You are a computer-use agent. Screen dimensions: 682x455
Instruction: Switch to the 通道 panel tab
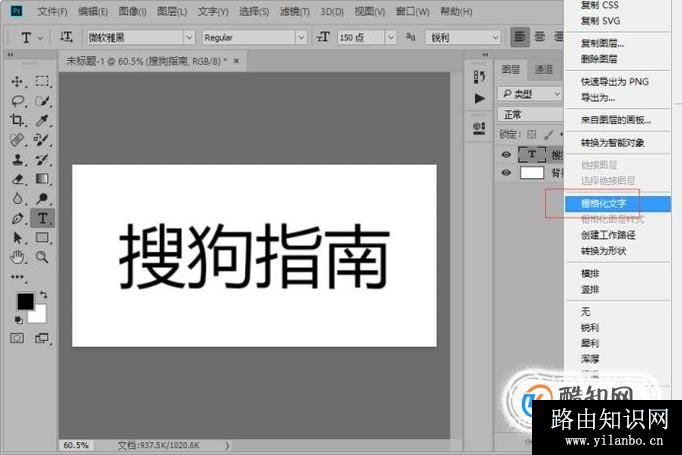point(543,69)
